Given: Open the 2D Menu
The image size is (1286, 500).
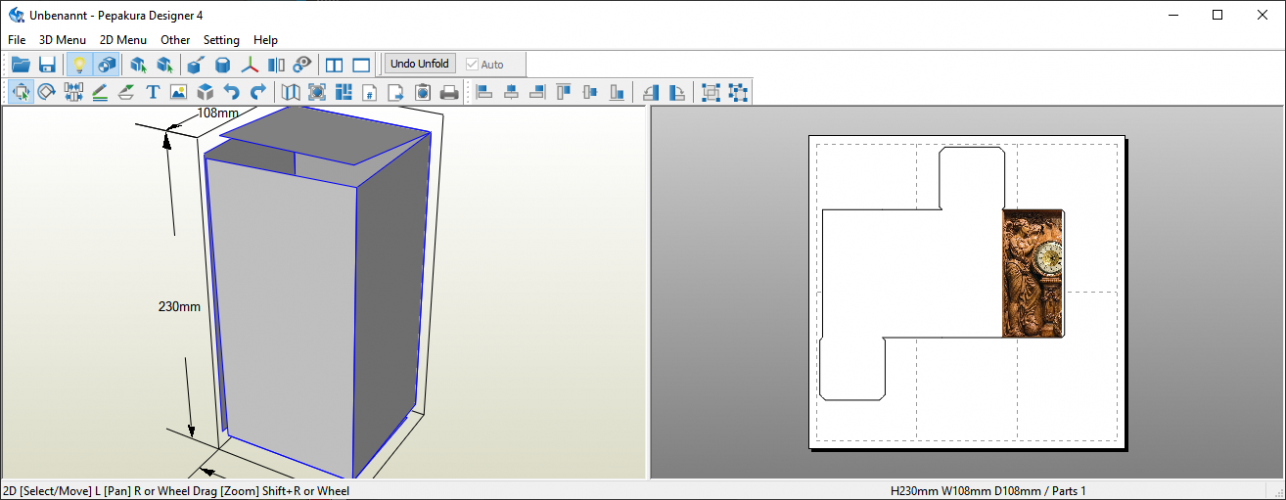Looking at the screenshot, I should (123, 40).
